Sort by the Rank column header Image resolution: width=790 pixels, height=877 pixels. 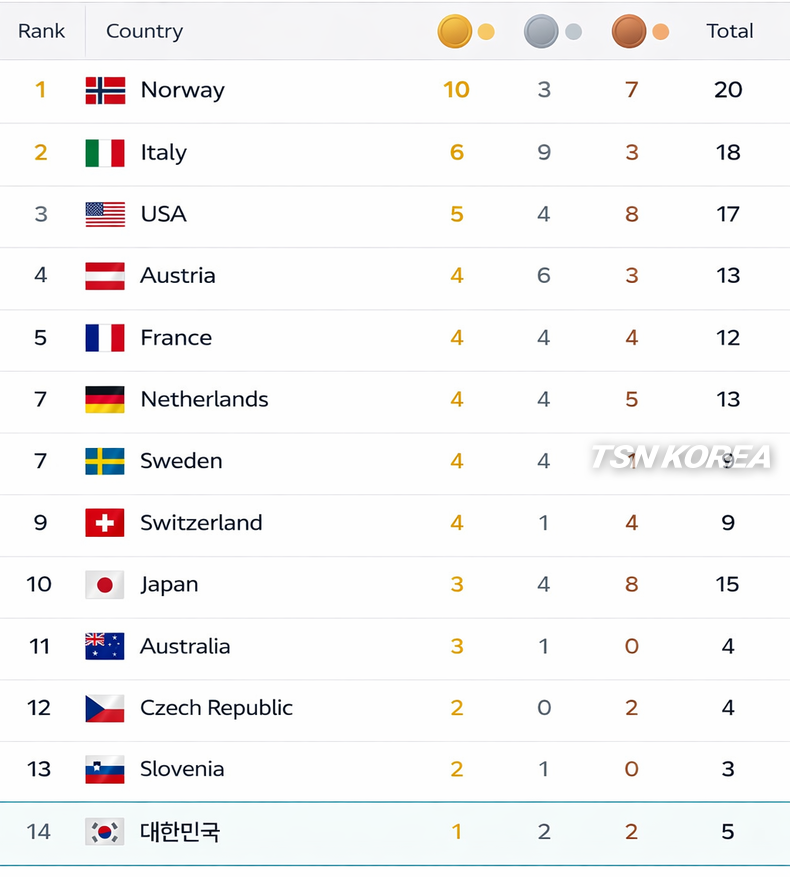click(x=41, y=31)
